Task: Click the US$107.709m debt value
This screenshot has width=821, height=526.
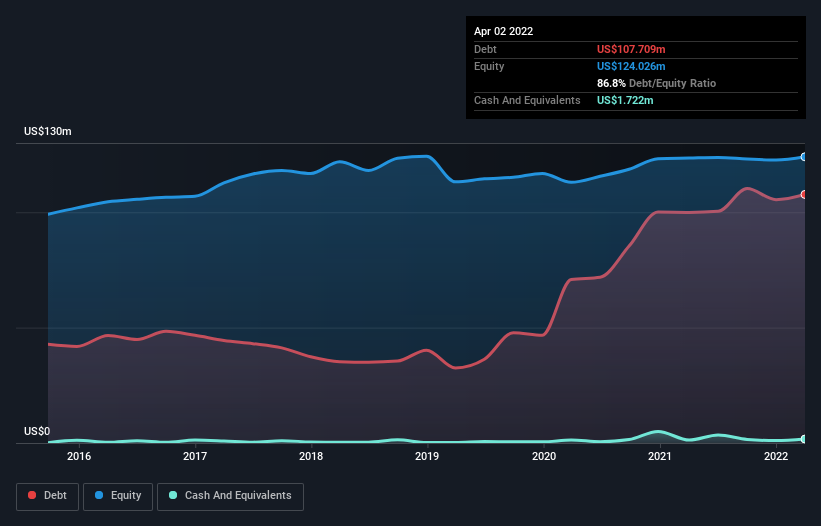Action: point(631,49)
